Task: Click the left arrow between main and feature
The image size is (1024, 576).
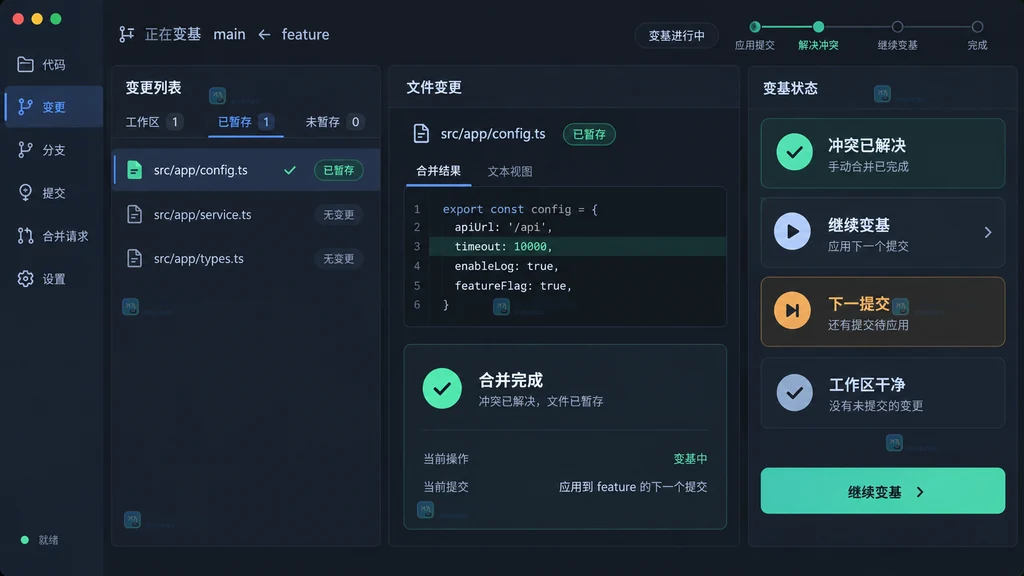Action: click(x=264, y=35)
